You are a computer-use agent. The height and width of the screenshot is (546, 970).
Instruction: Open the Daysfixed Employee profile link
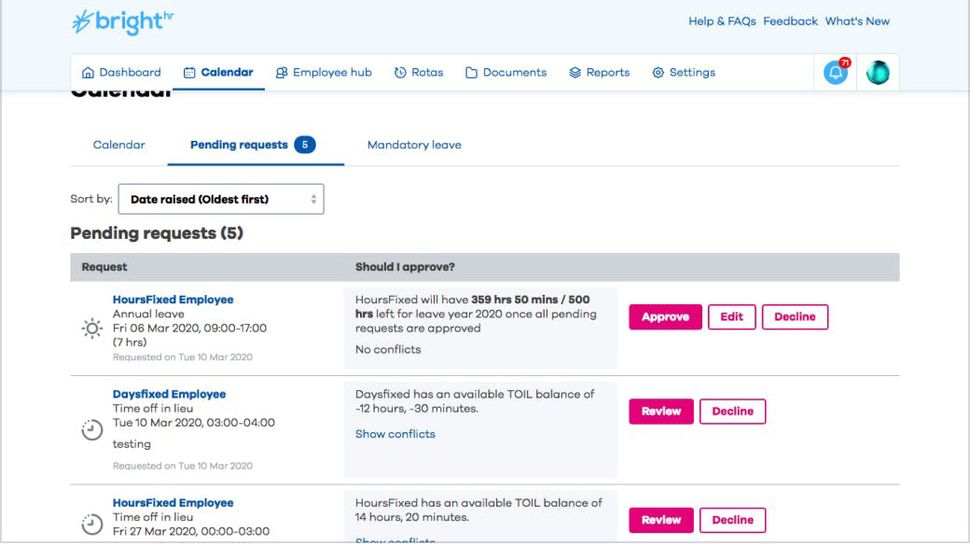pos(169,394)
